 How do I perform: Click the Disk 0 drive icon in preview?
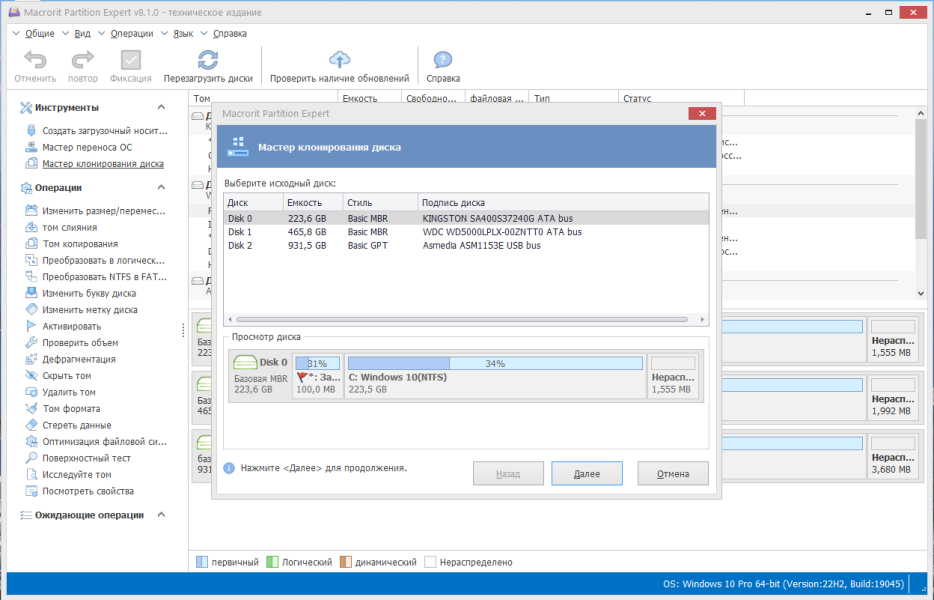click(x=245, y=362)
